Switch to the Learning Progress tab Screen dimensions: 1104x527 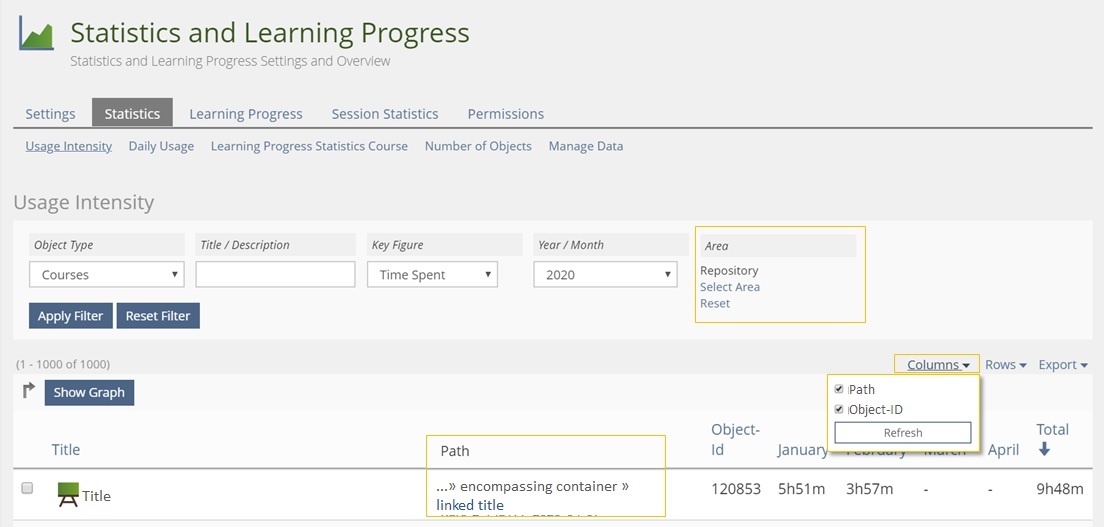point(246,114)
